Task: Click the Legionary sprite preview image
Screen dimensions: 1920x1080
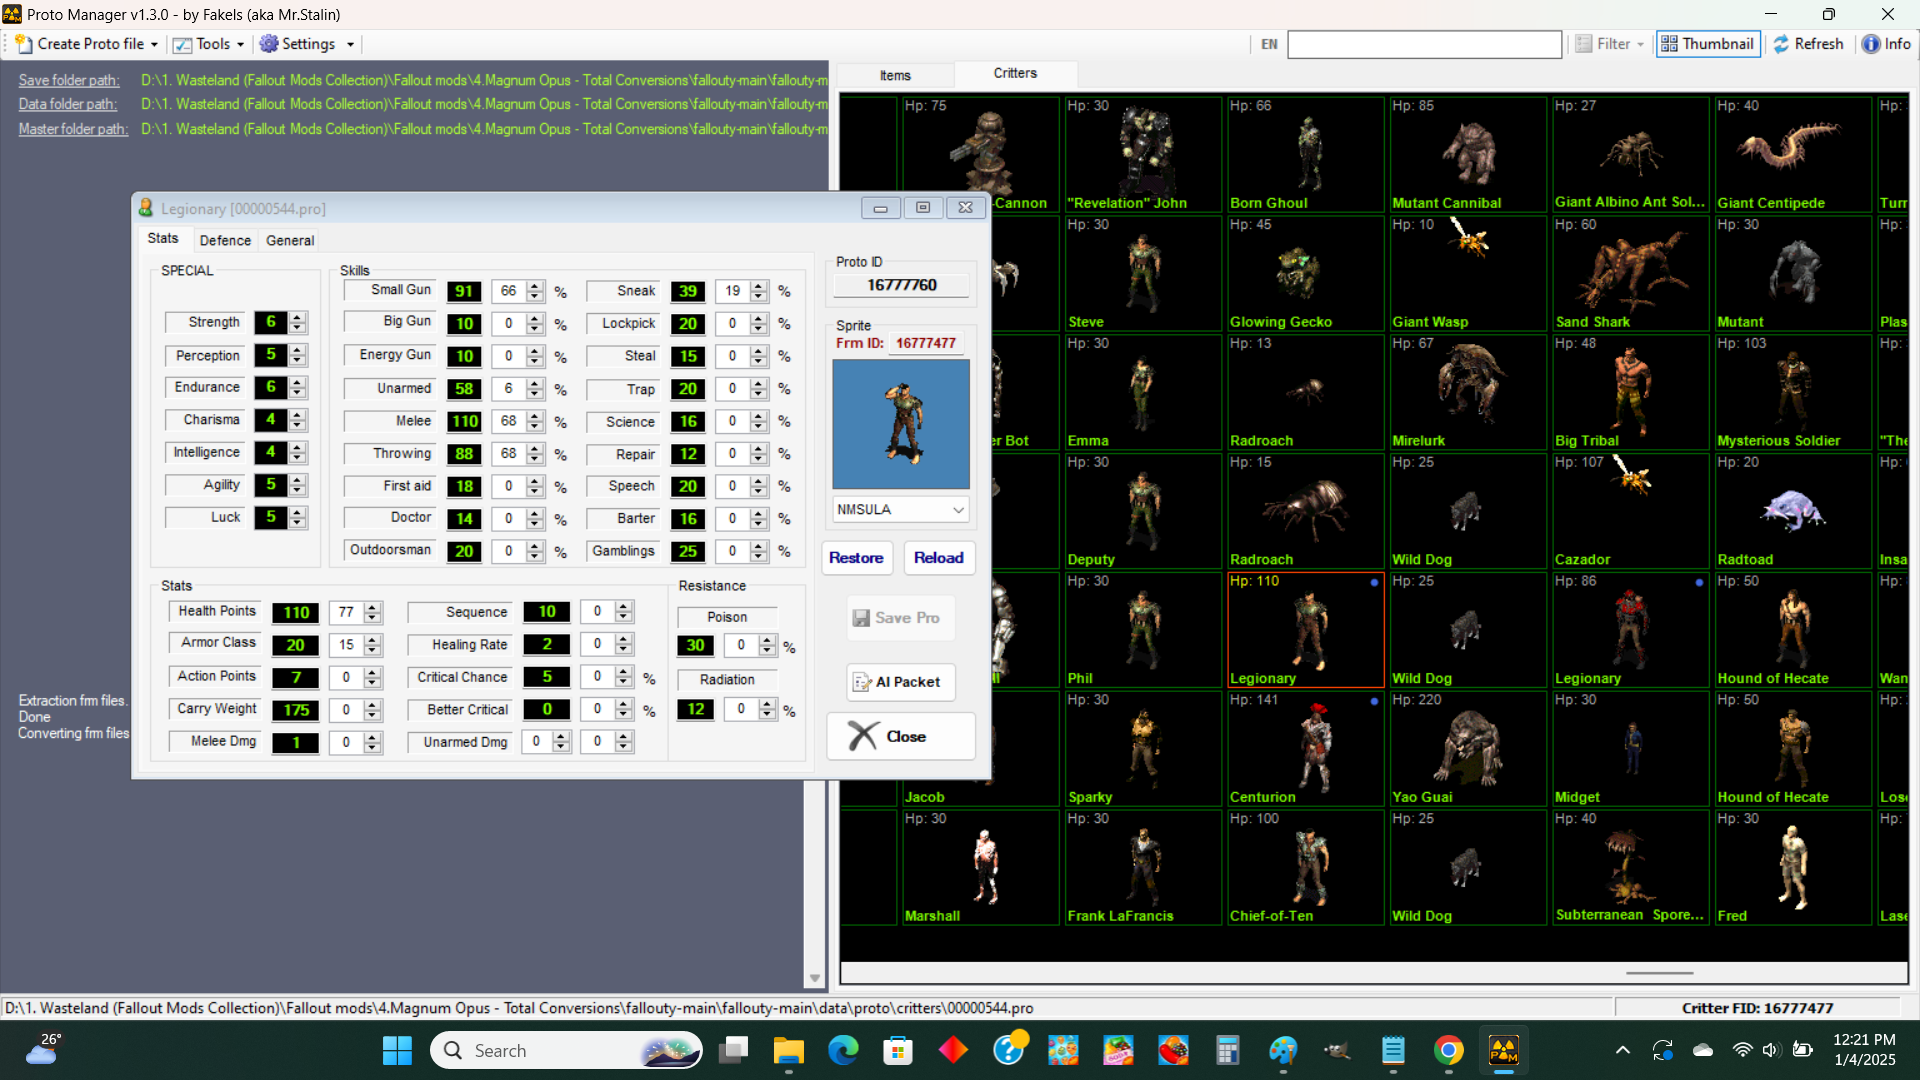Action: pos(901,424)
